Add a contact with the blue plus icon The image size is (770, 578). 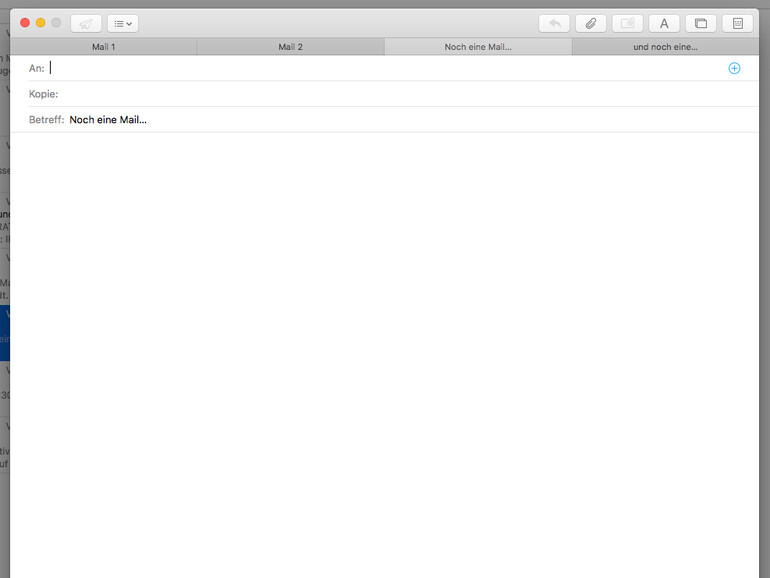(x=734, y=68)
